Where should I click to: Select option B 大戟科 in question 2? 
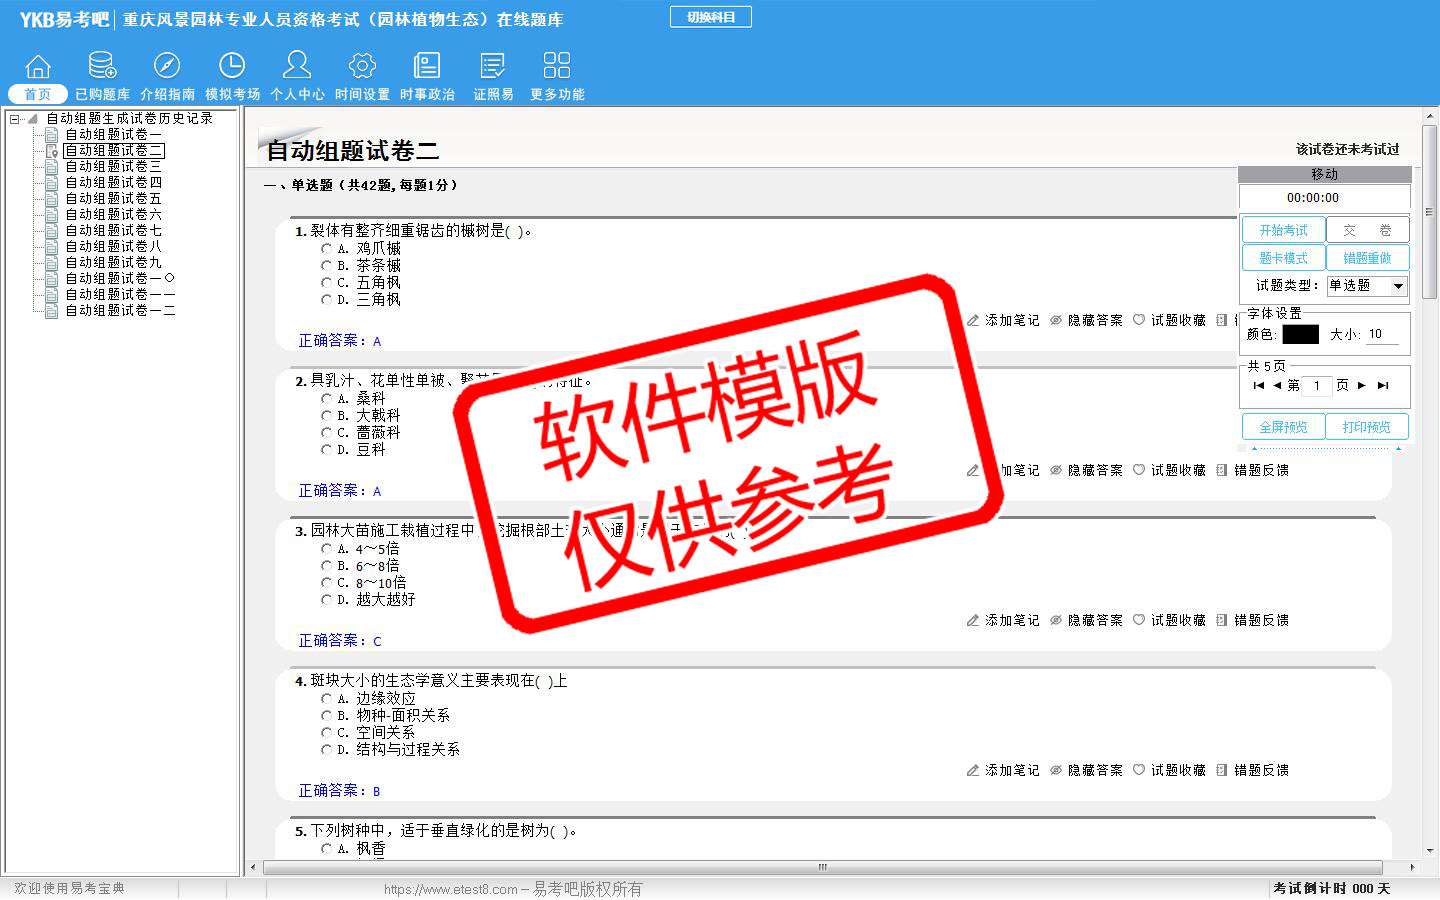326,415
